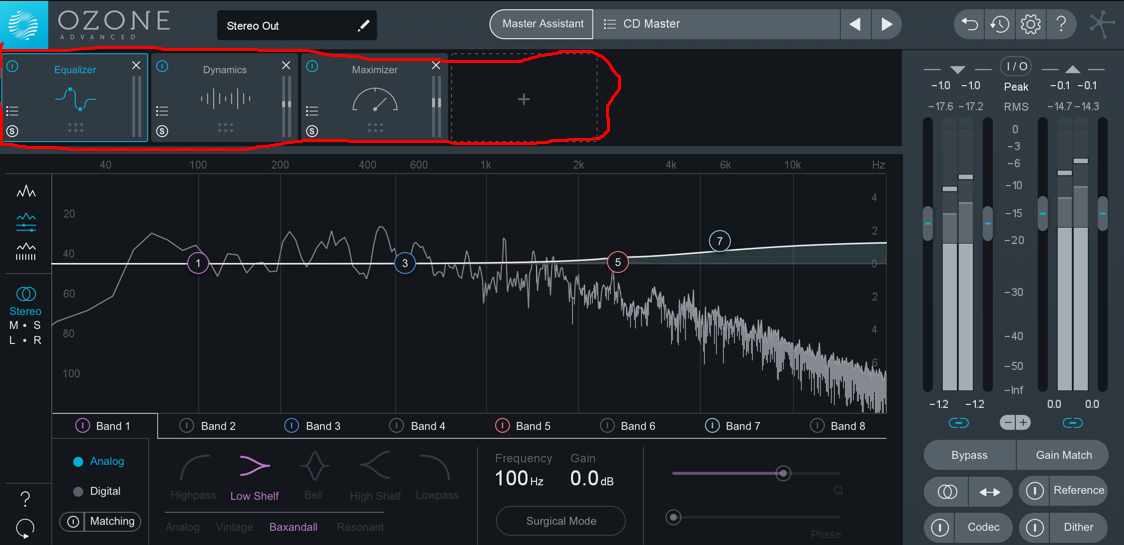Toggle Equalizer module power
Screen dimensions: 1124x545
point(13,66)
